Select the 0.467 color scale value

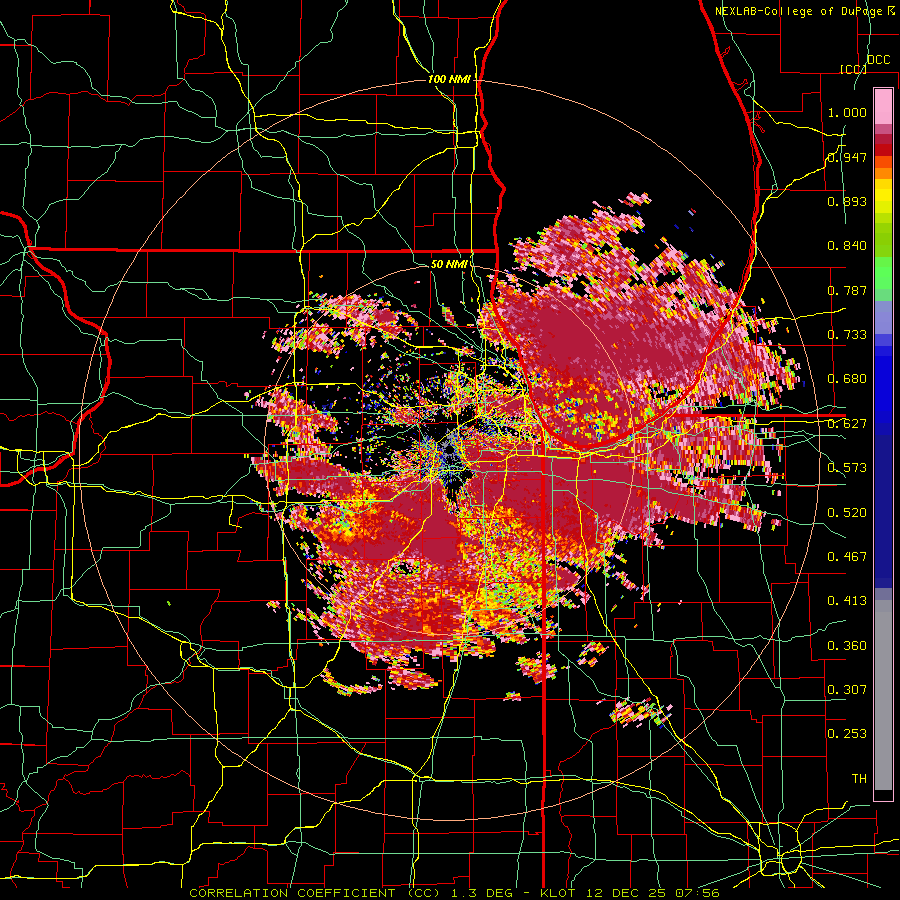point(847,557)
